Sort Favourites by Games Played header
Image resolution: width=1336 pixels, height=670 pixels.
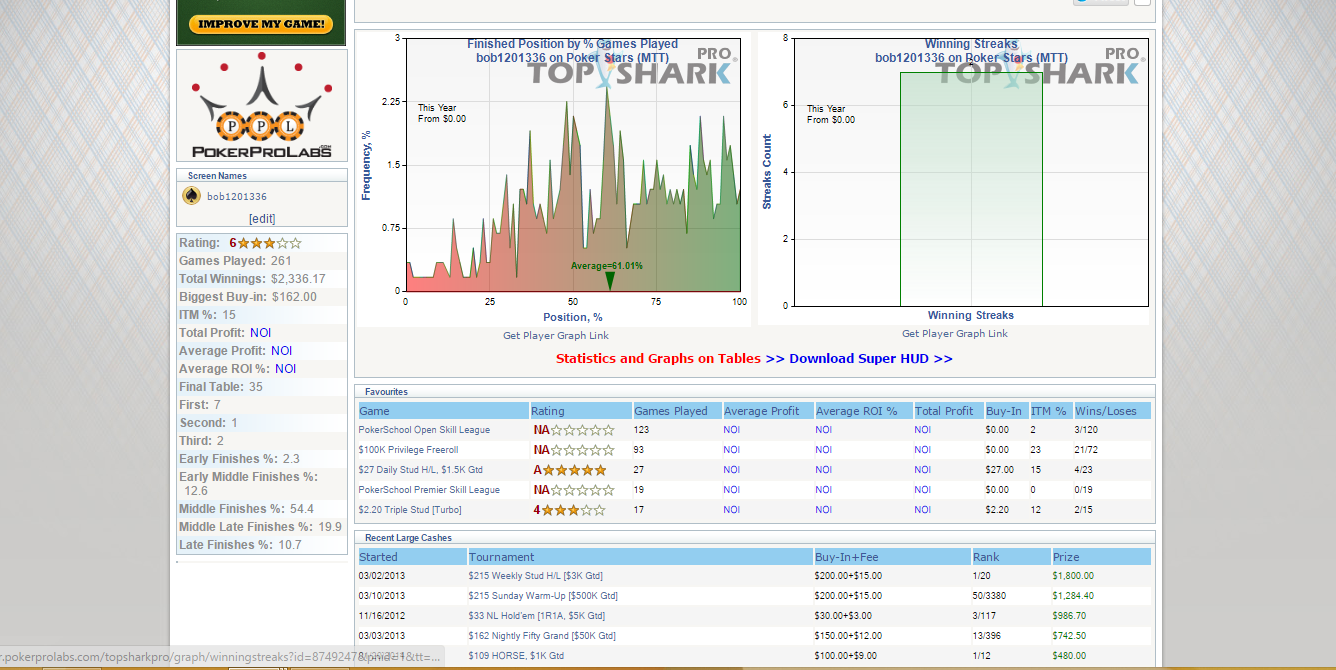[676, 411]
